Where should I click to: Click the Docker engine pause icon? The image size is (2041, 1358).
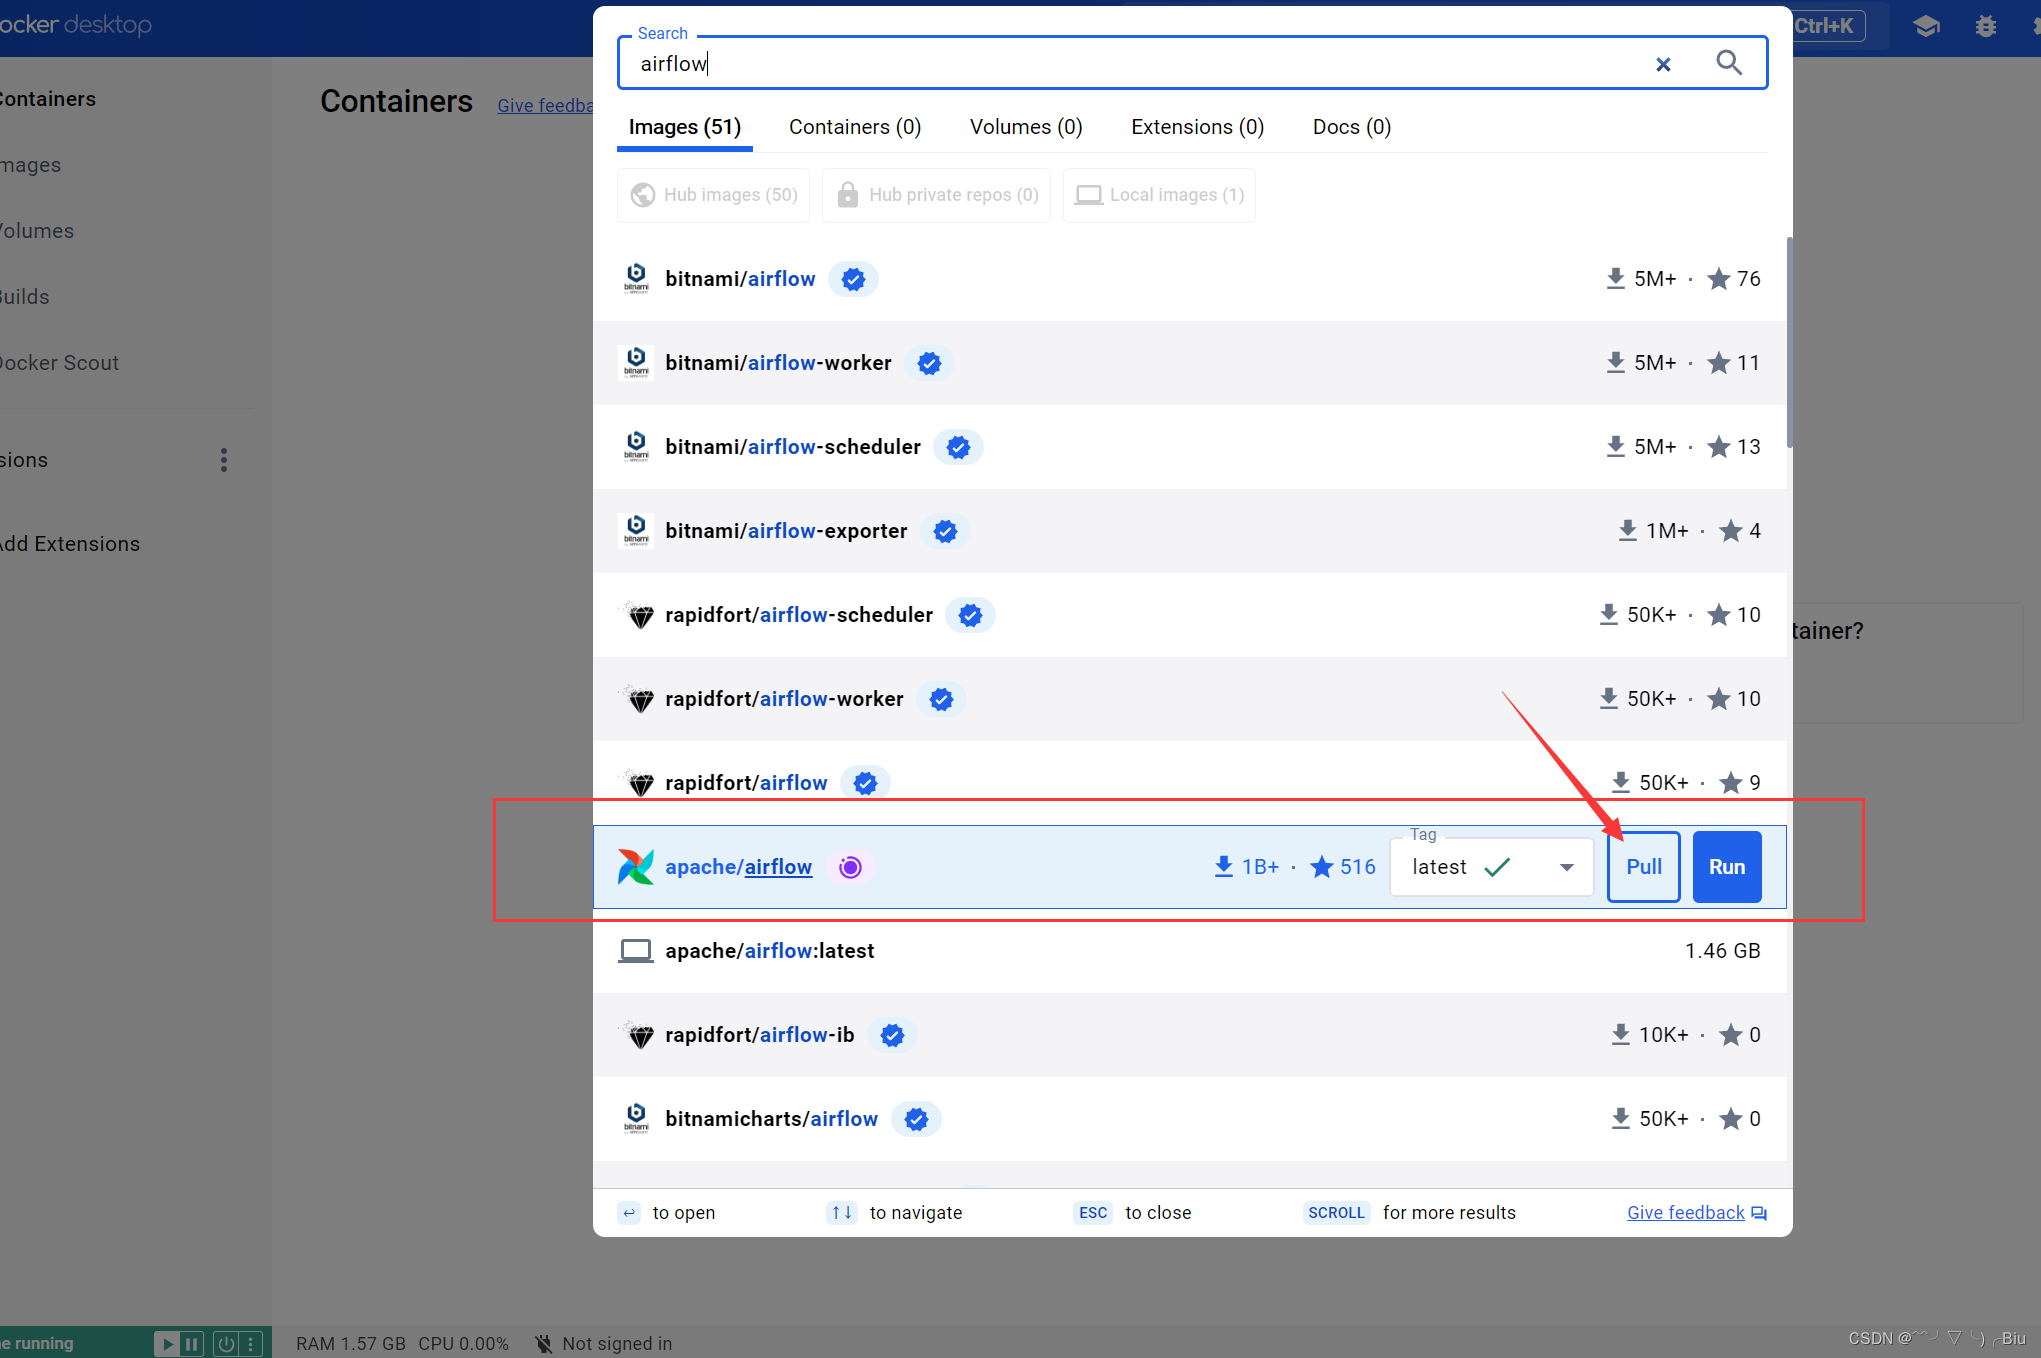coord(191,1343)
